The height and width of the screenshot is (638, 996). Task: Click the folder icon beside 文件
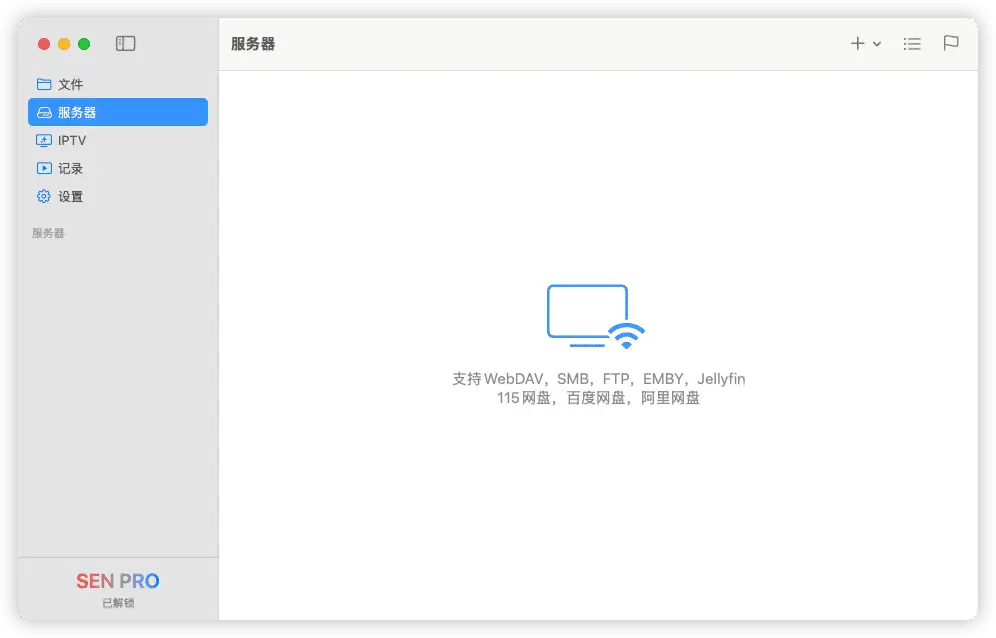[x=44, y=84]
